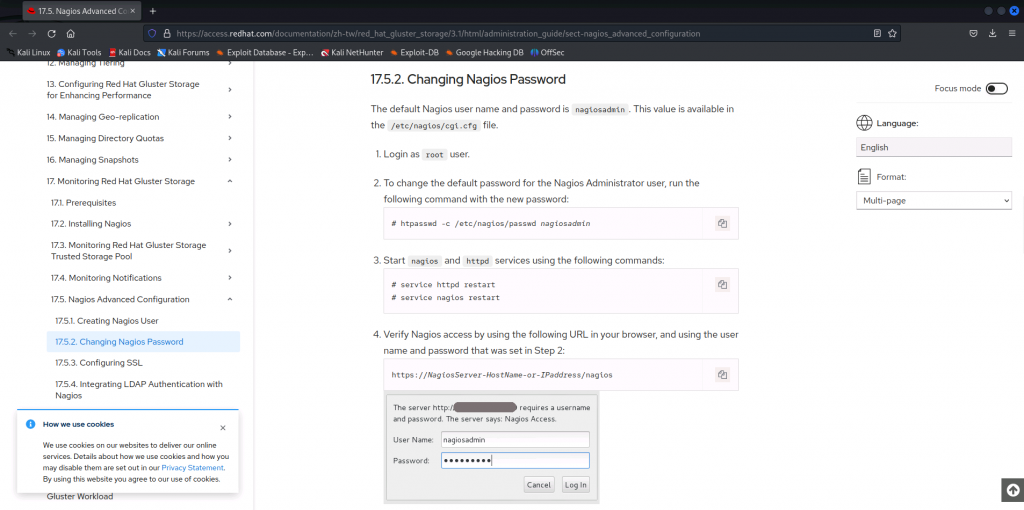
Task: Expand 17.3 Trusted Storage Pool chevron
Action: coord(230,251)
